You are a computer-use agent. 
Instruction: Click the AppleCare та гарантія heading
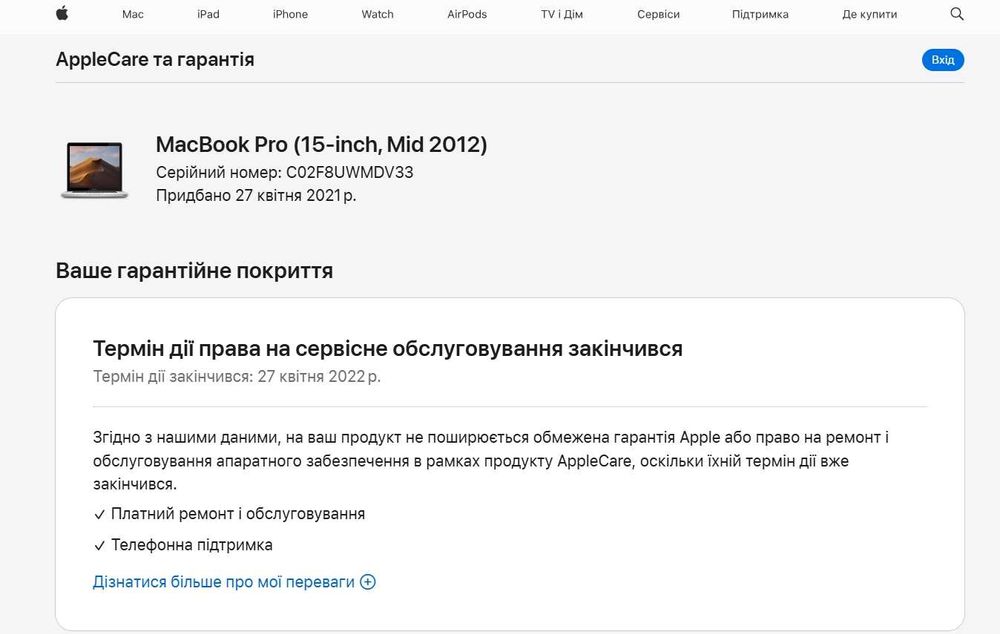[x=155, y=59]
